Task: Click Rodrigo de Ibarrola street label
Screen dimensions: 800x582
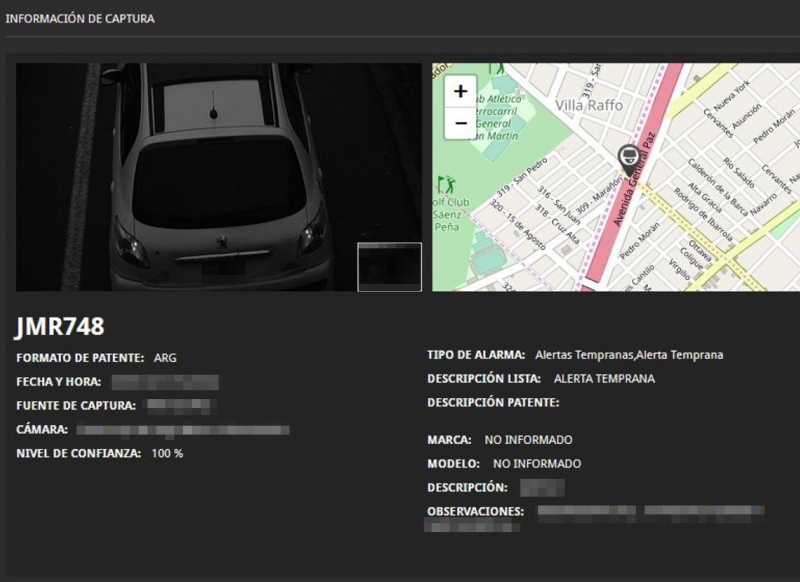Action: point(703,214)
